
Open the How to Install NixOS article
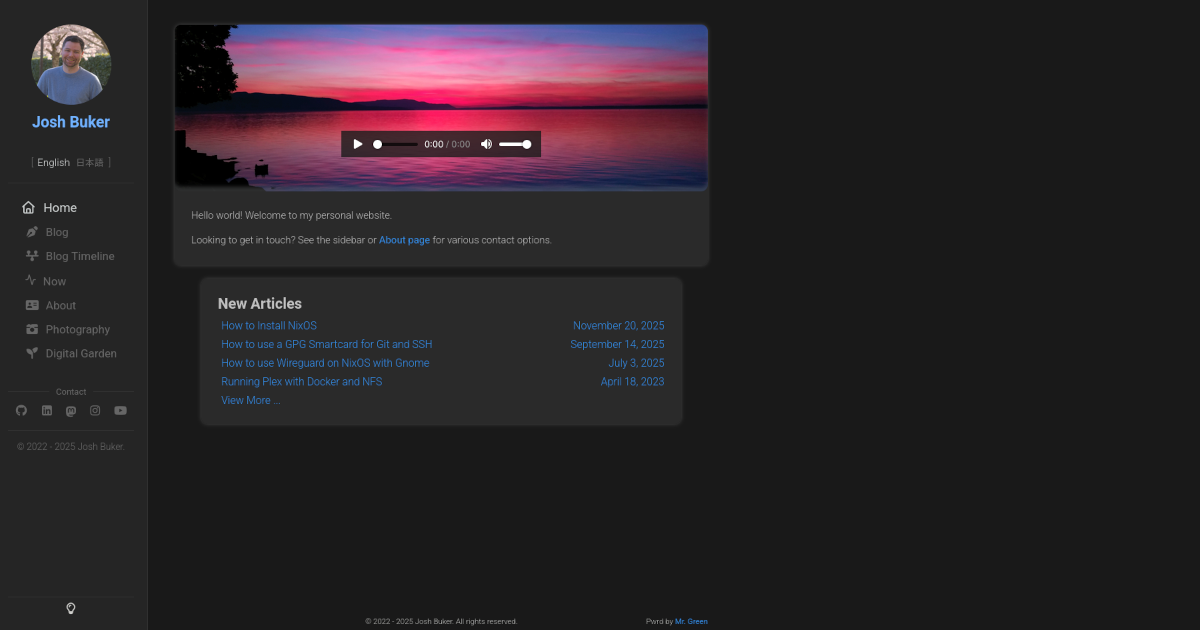(x=269, y=325)
